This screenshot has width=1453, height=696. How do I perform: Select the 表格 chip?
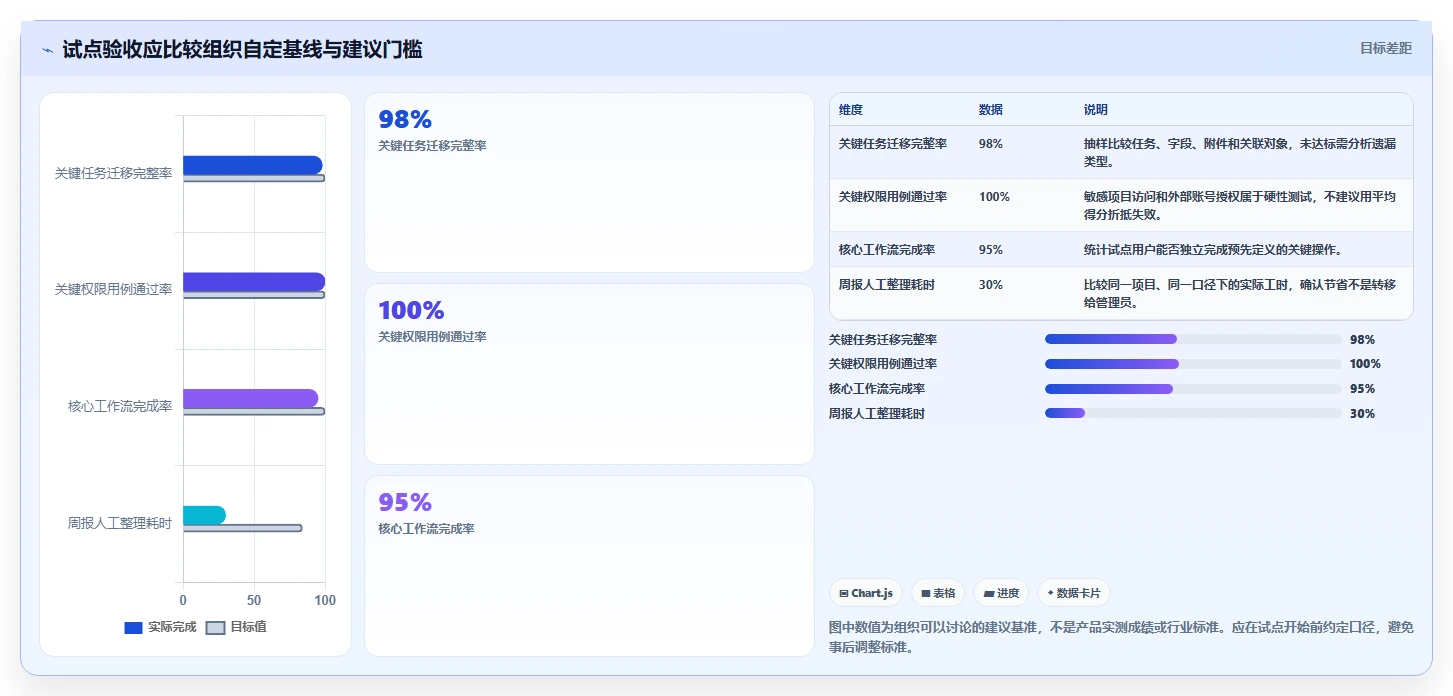point(938,593)
